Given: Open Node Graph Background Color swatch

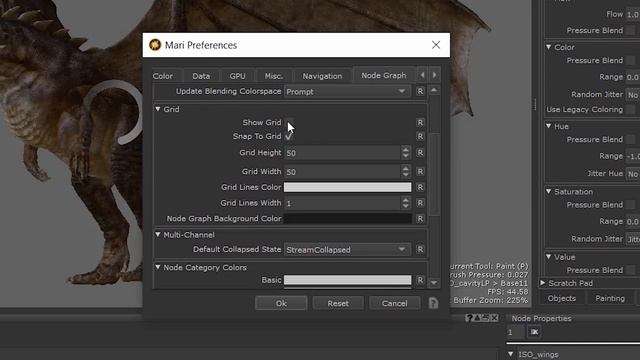Looking at the screenshot, I should (x=347, y=219).
